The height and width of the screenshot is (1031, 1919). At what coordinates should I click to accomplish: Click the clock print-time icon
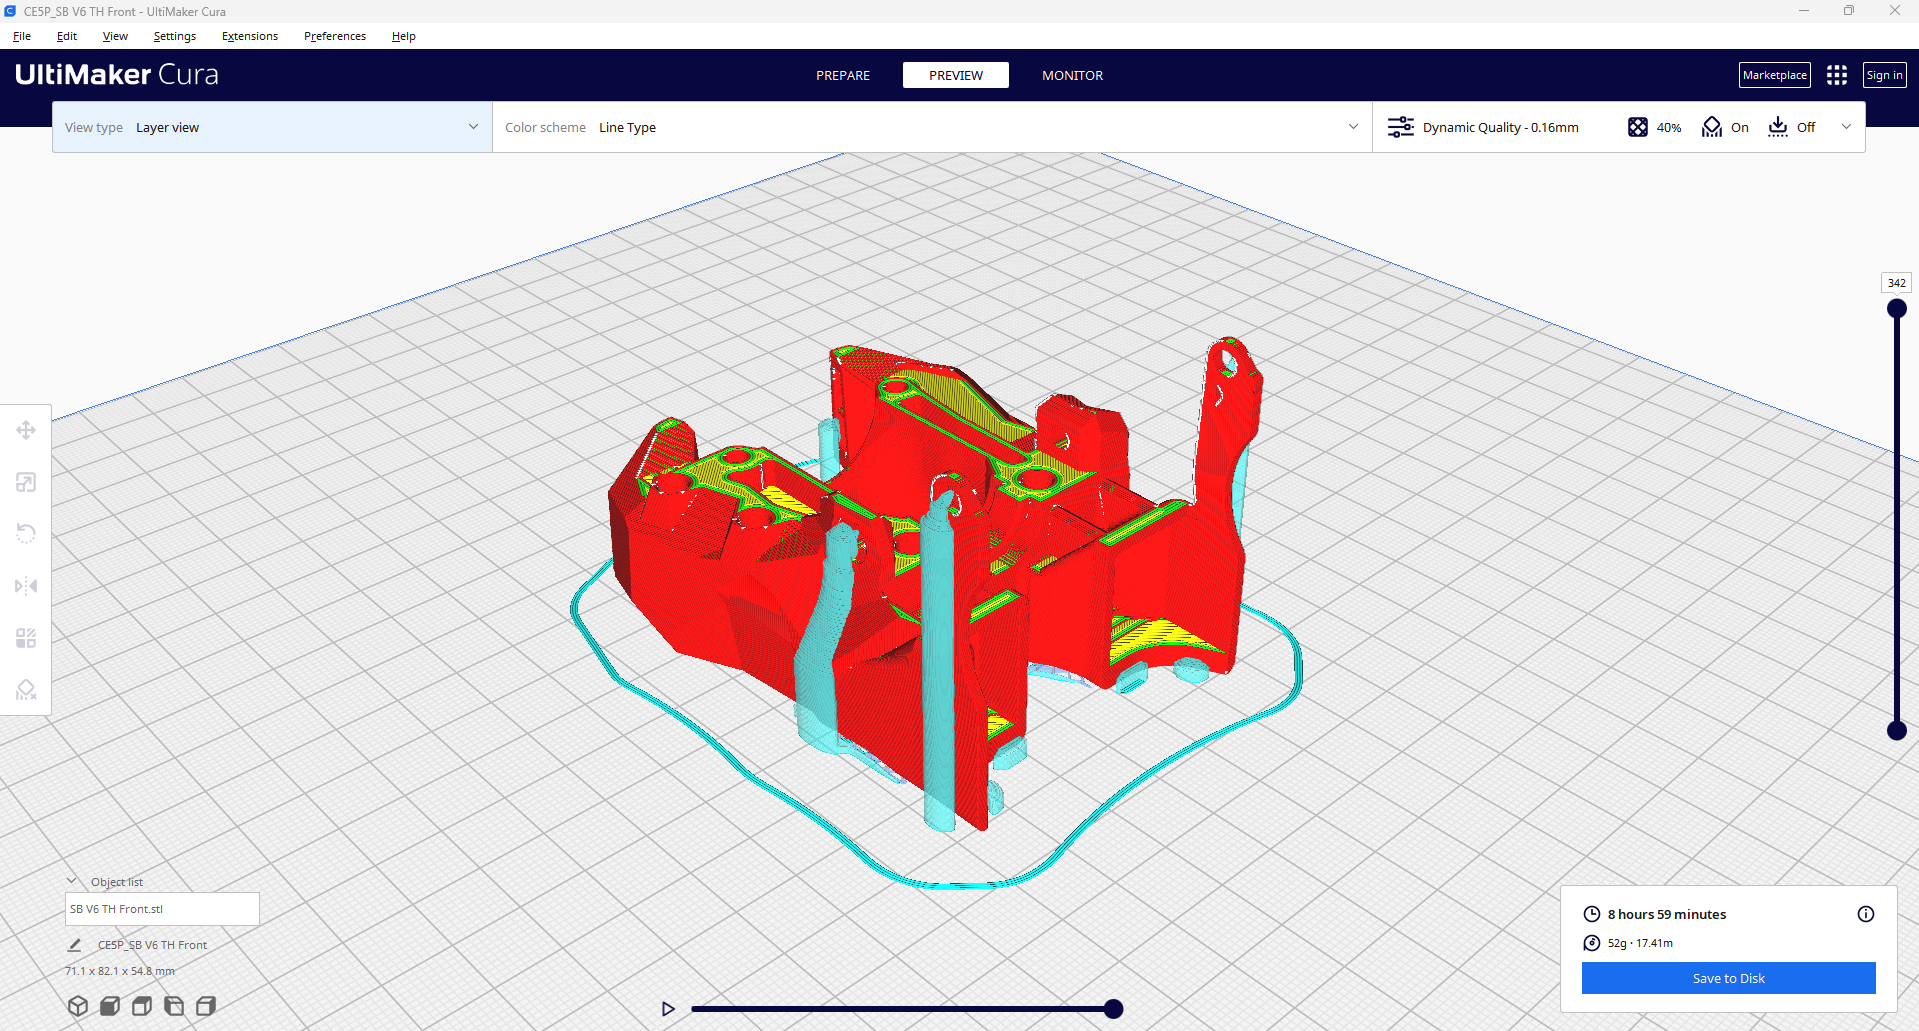click(1592, 914)
